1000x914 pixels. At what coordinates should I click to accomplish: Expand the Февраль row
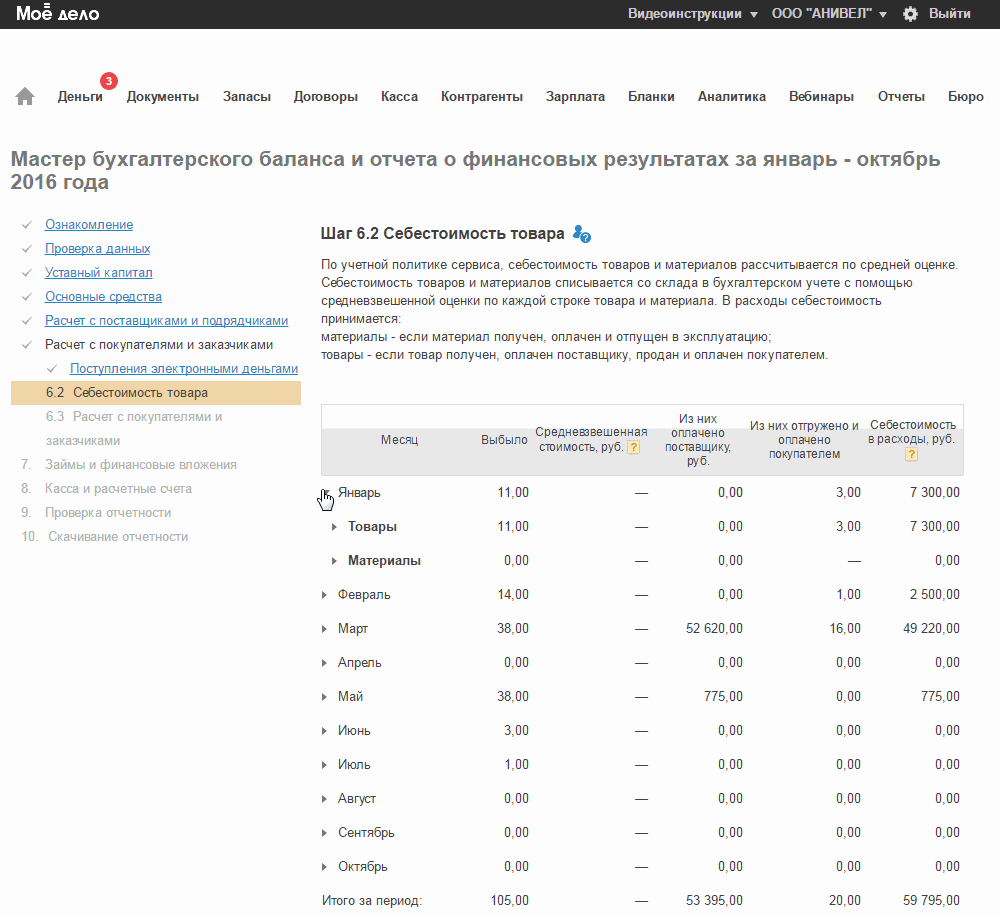pos(325,595)
